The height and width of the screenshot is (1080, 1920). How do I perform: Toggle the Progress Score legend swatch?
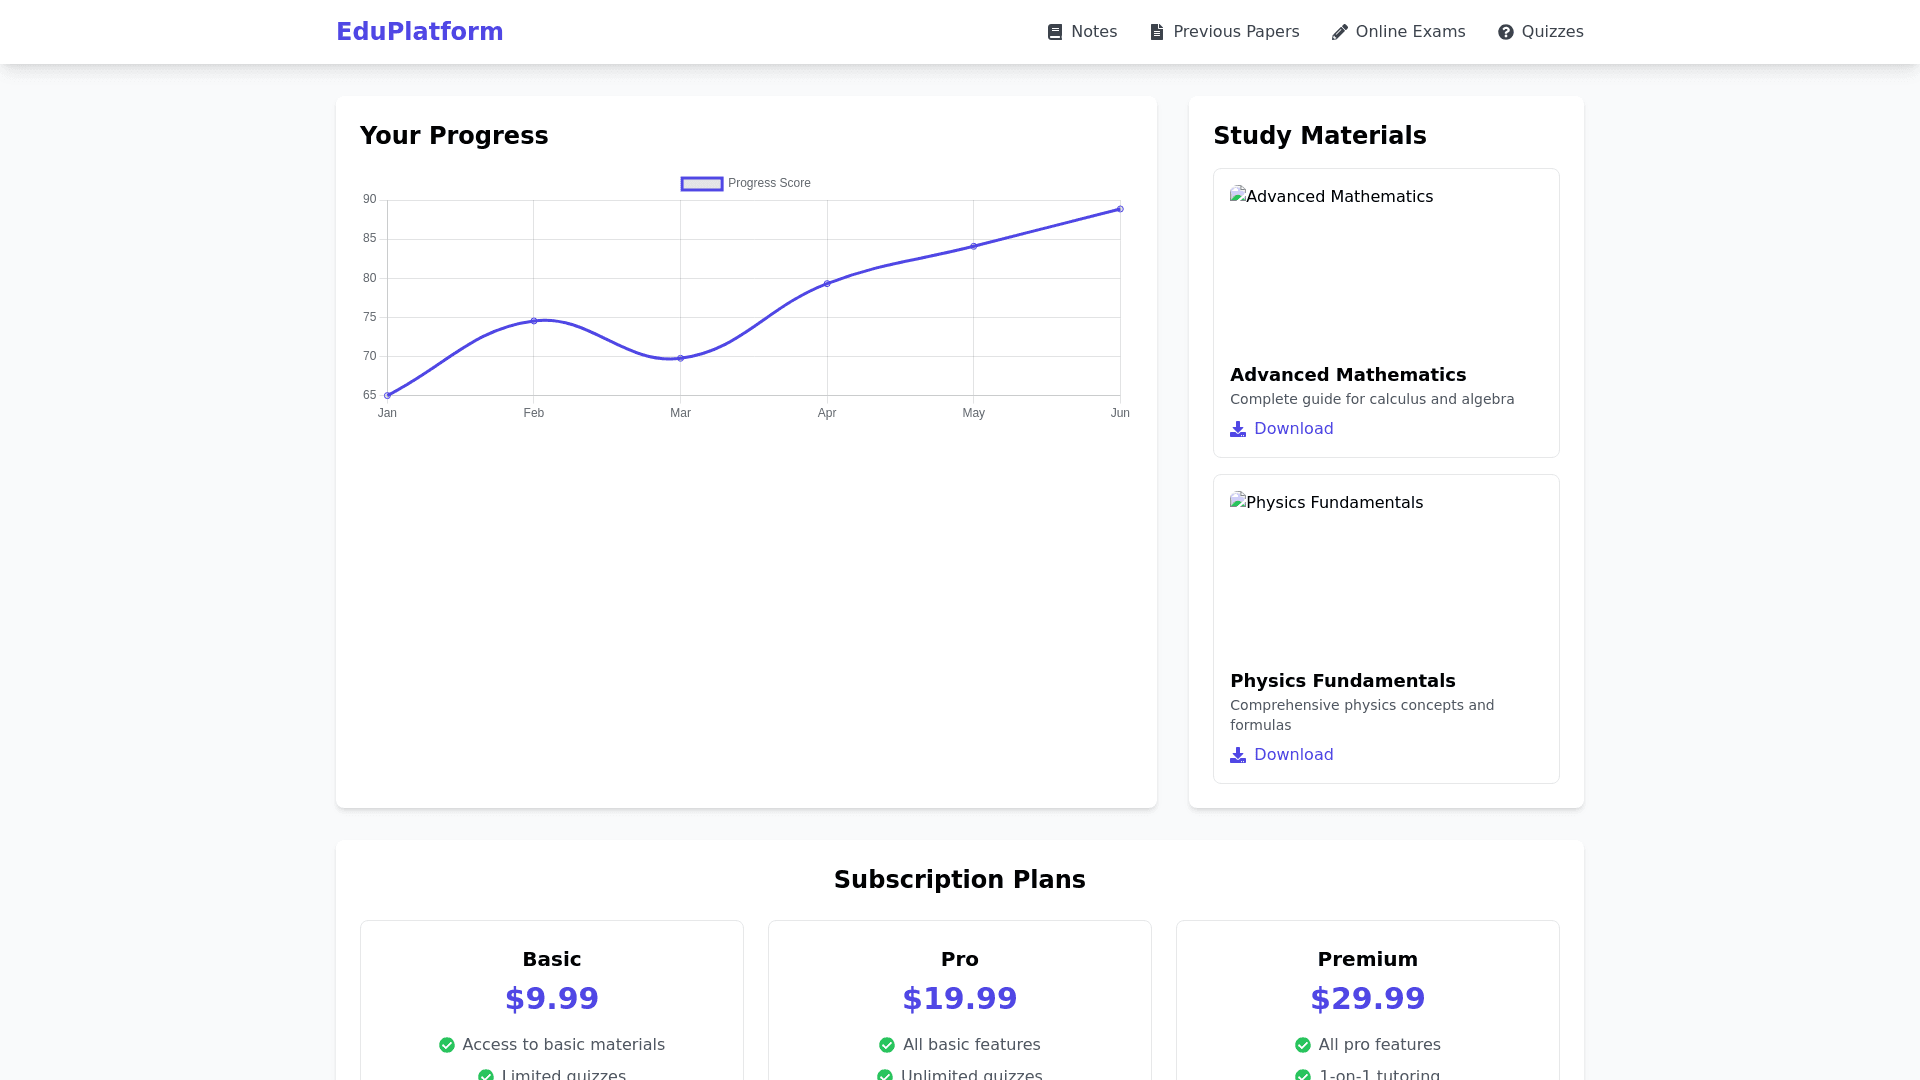[702, 184]
